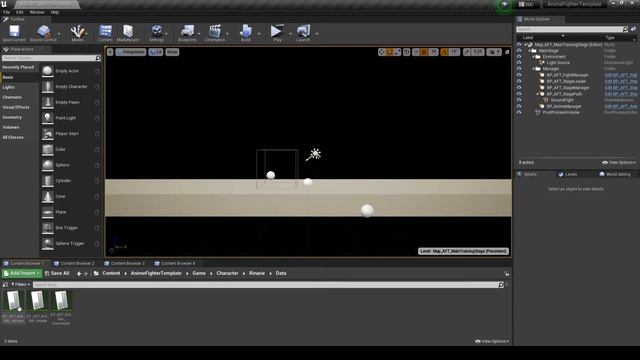640x360 pixels.
Task: Select Cube in Place Actors
Action: [71, 149]
